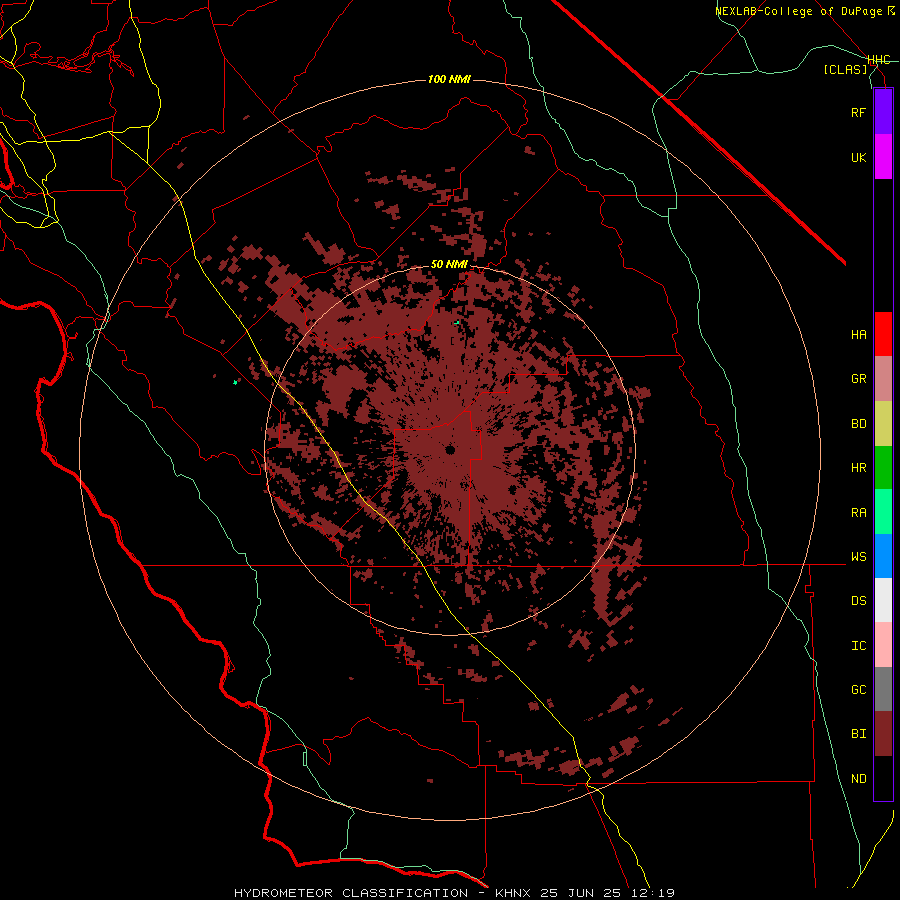
Task: Click the IC legend label
Action: (x=859, y=646)
